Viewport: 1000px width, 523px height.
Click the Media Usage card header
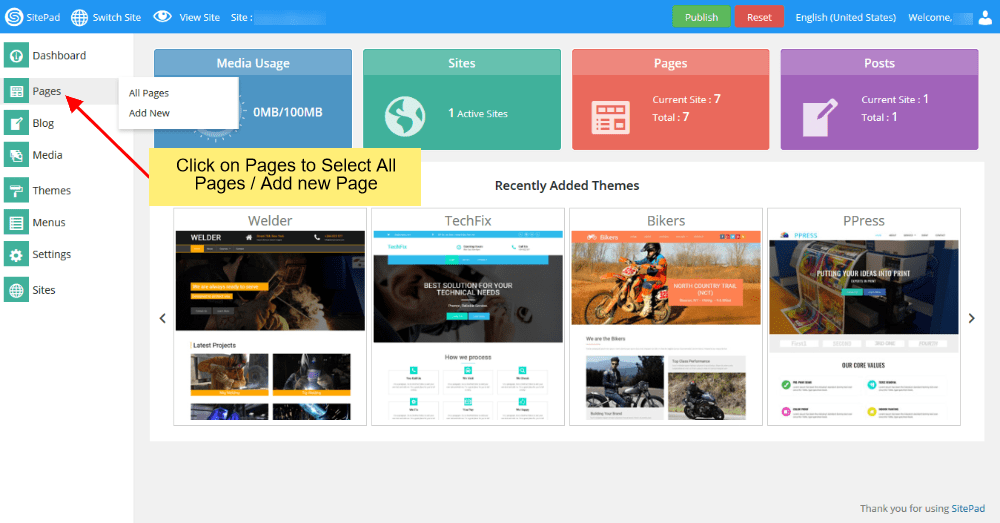[253, 63]
